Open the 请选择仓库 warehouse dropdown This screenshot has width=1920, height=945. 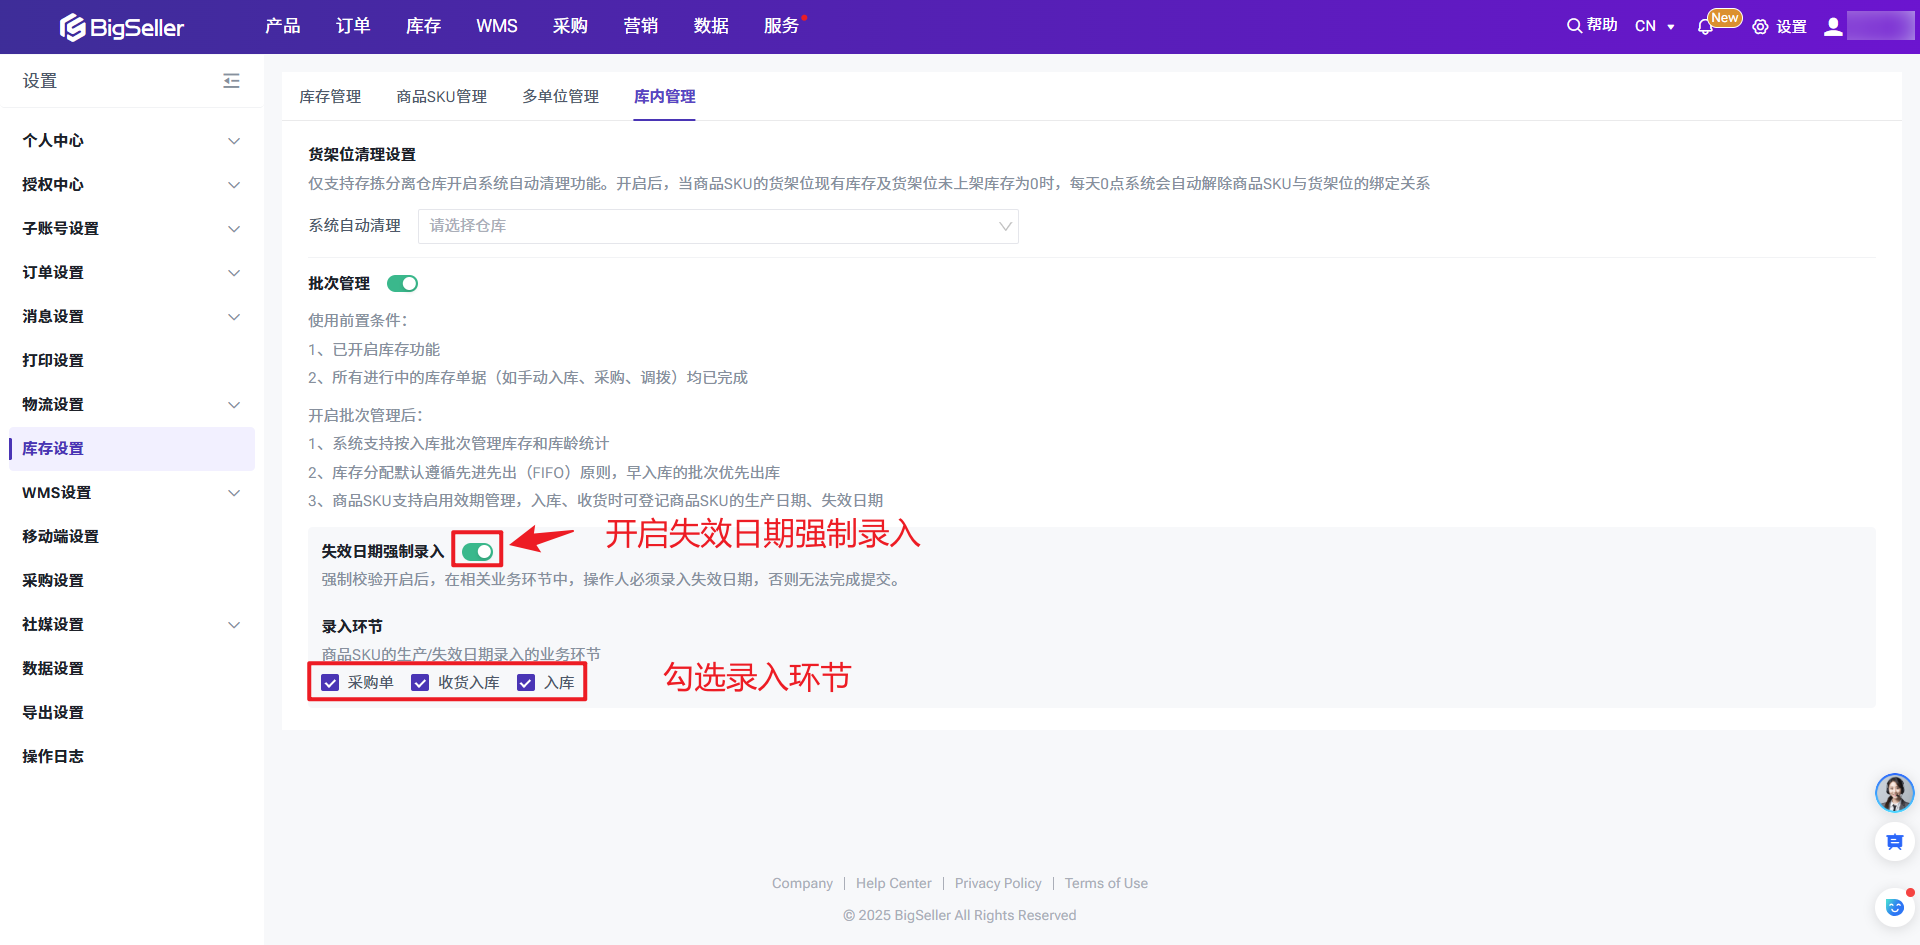[x=717, y=227]
